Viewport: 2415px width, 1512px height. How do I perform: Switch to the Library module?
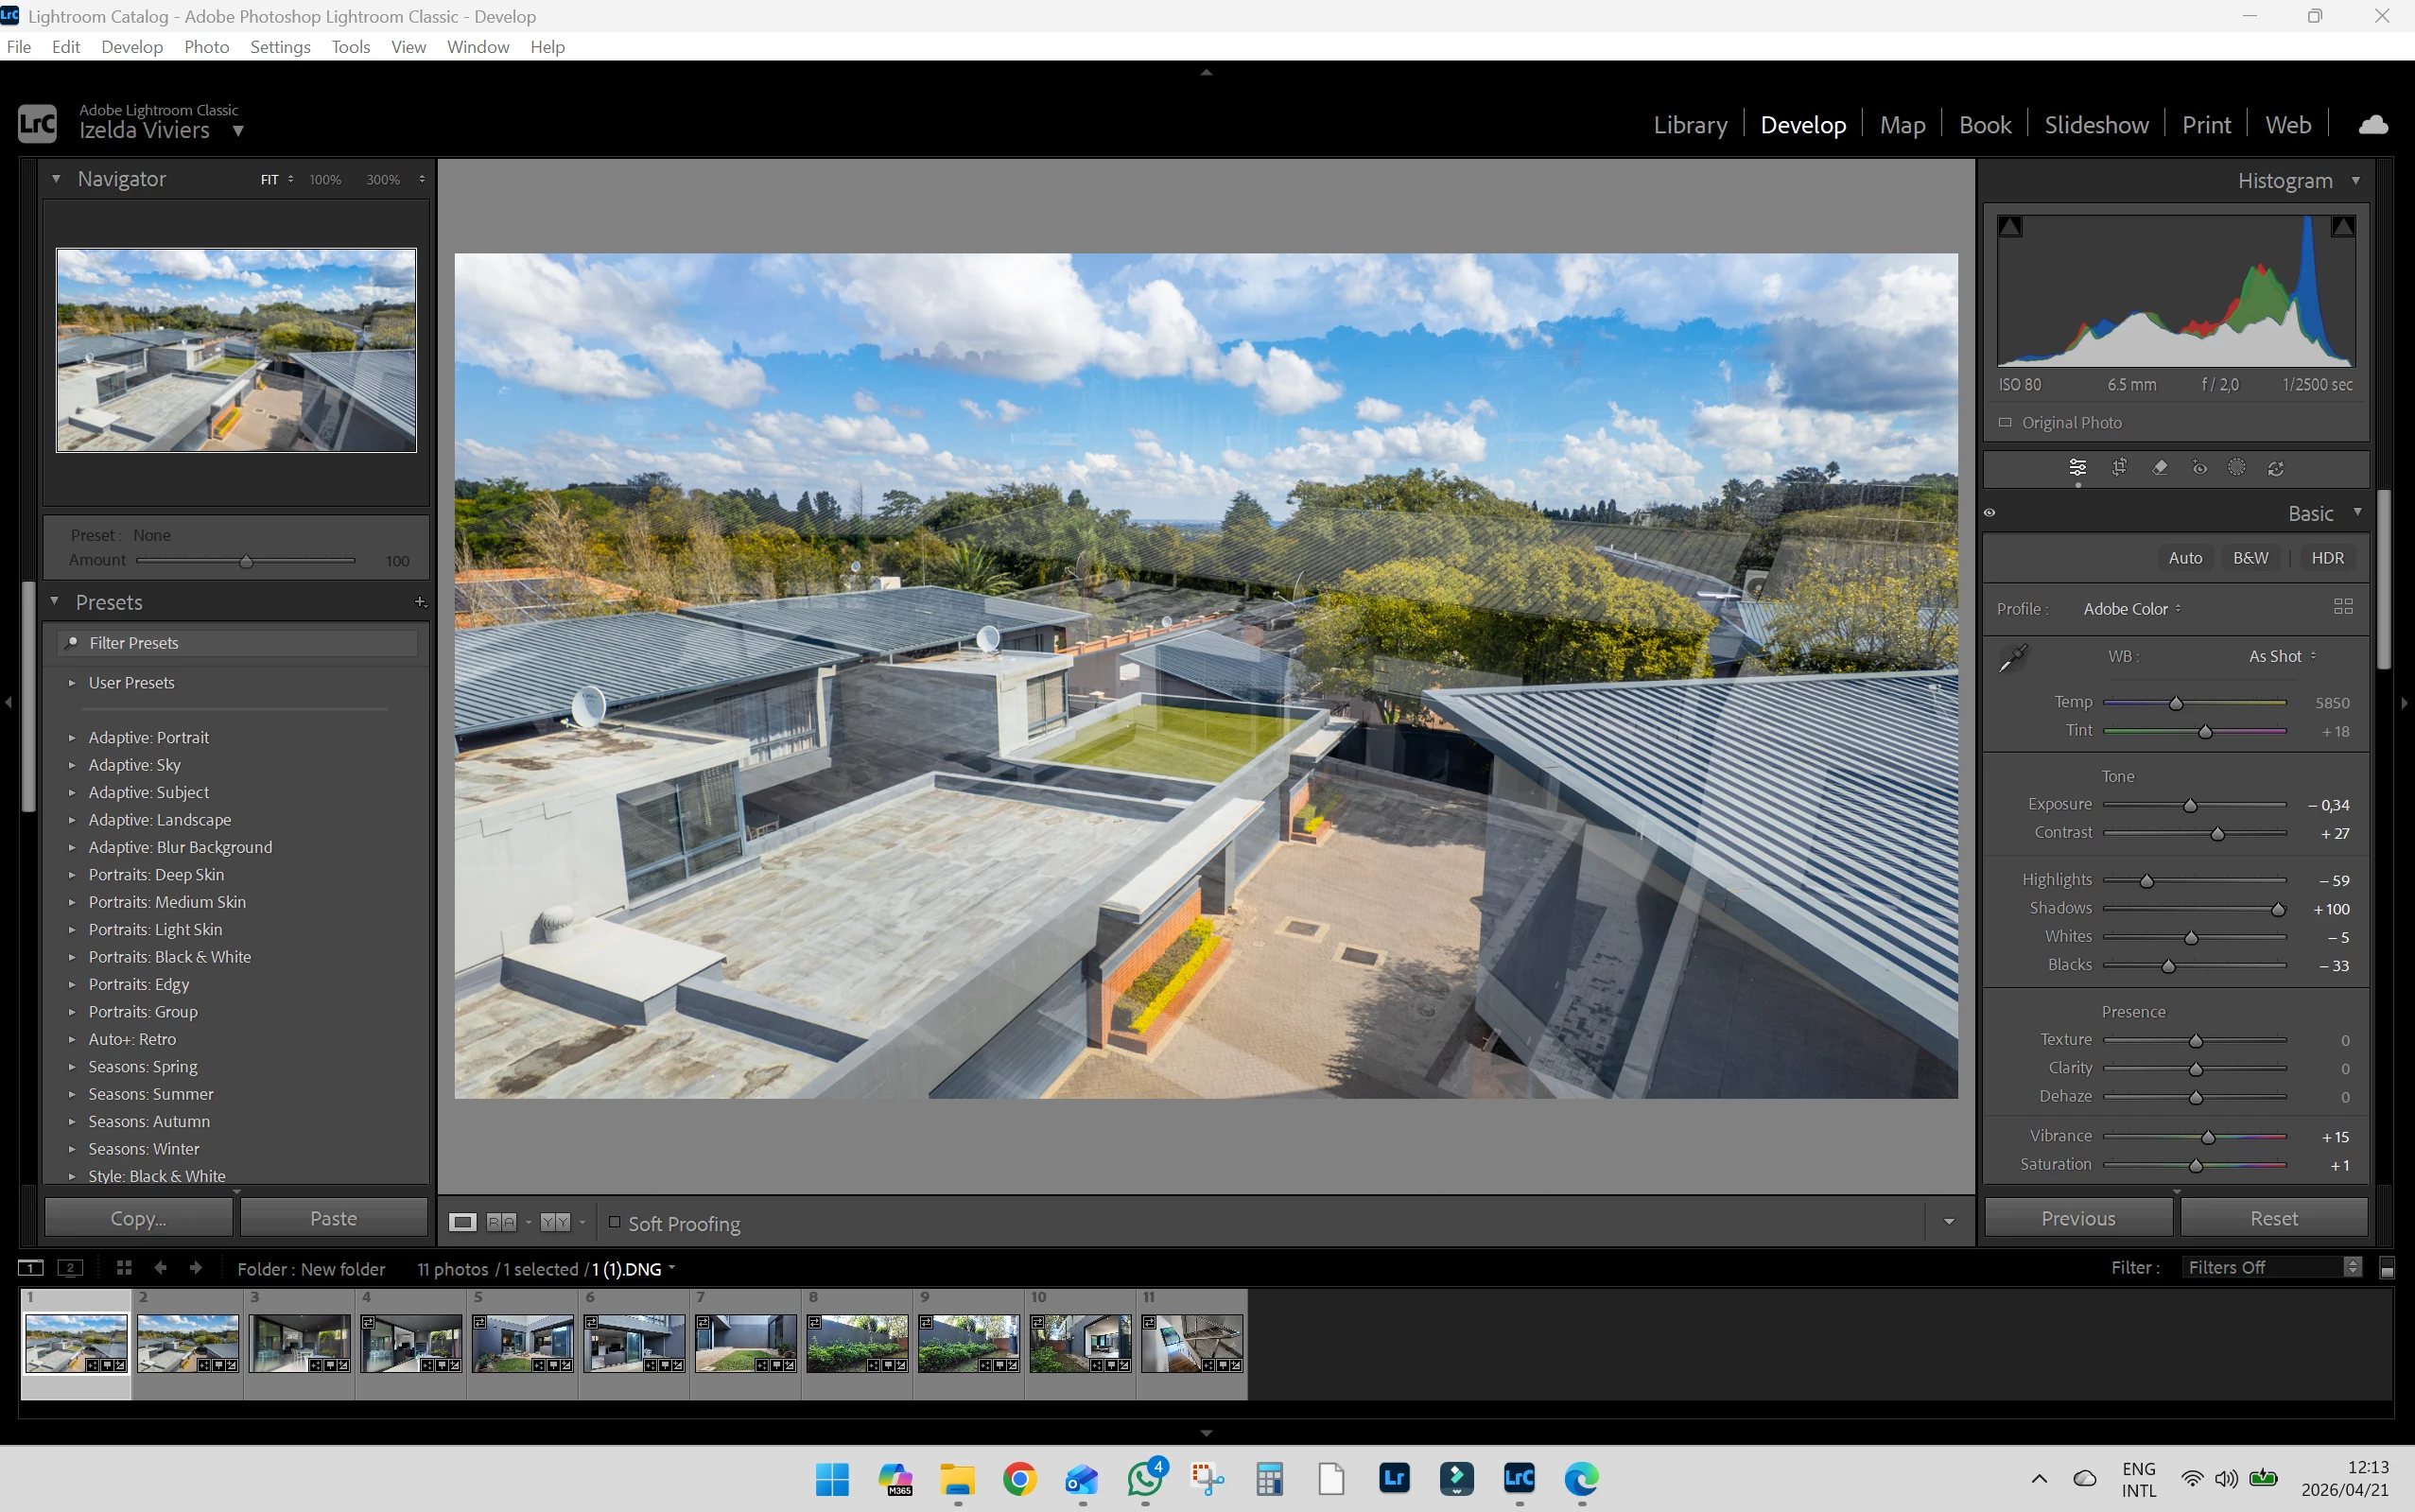click(x=1690, y=125)
